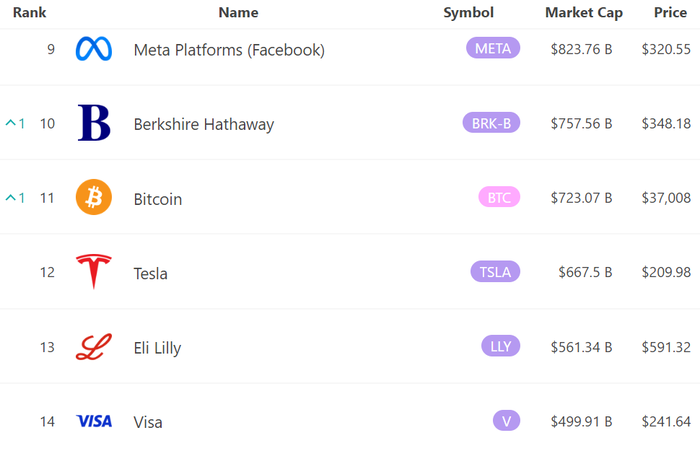
Task: Click the Meta Platforms infinity logo
Action: [94, 49]
